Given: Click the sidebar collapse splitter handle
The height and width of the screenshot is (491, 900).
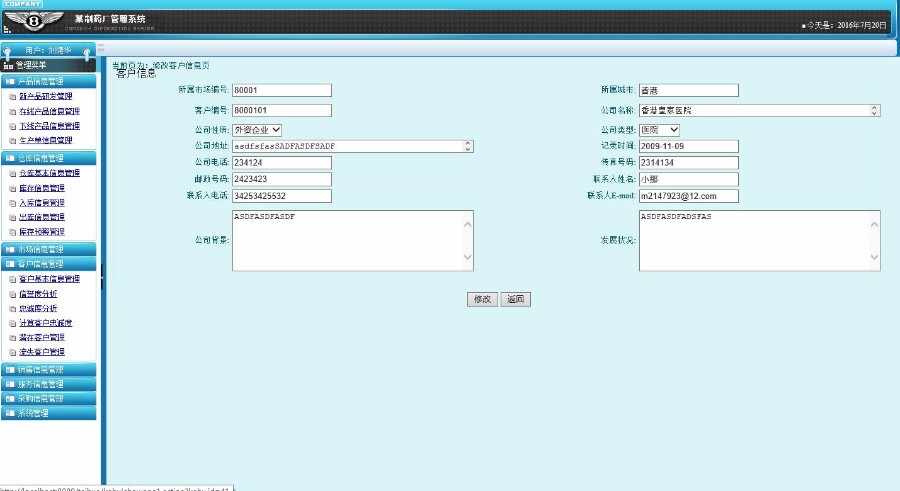Looking at the screenshot, I should (103, 277).
